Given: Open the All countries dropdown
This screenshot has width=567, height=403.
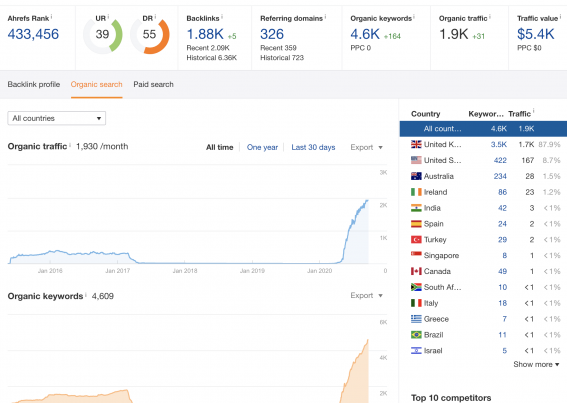Looking at the screenshot, I should click(56, 118).
